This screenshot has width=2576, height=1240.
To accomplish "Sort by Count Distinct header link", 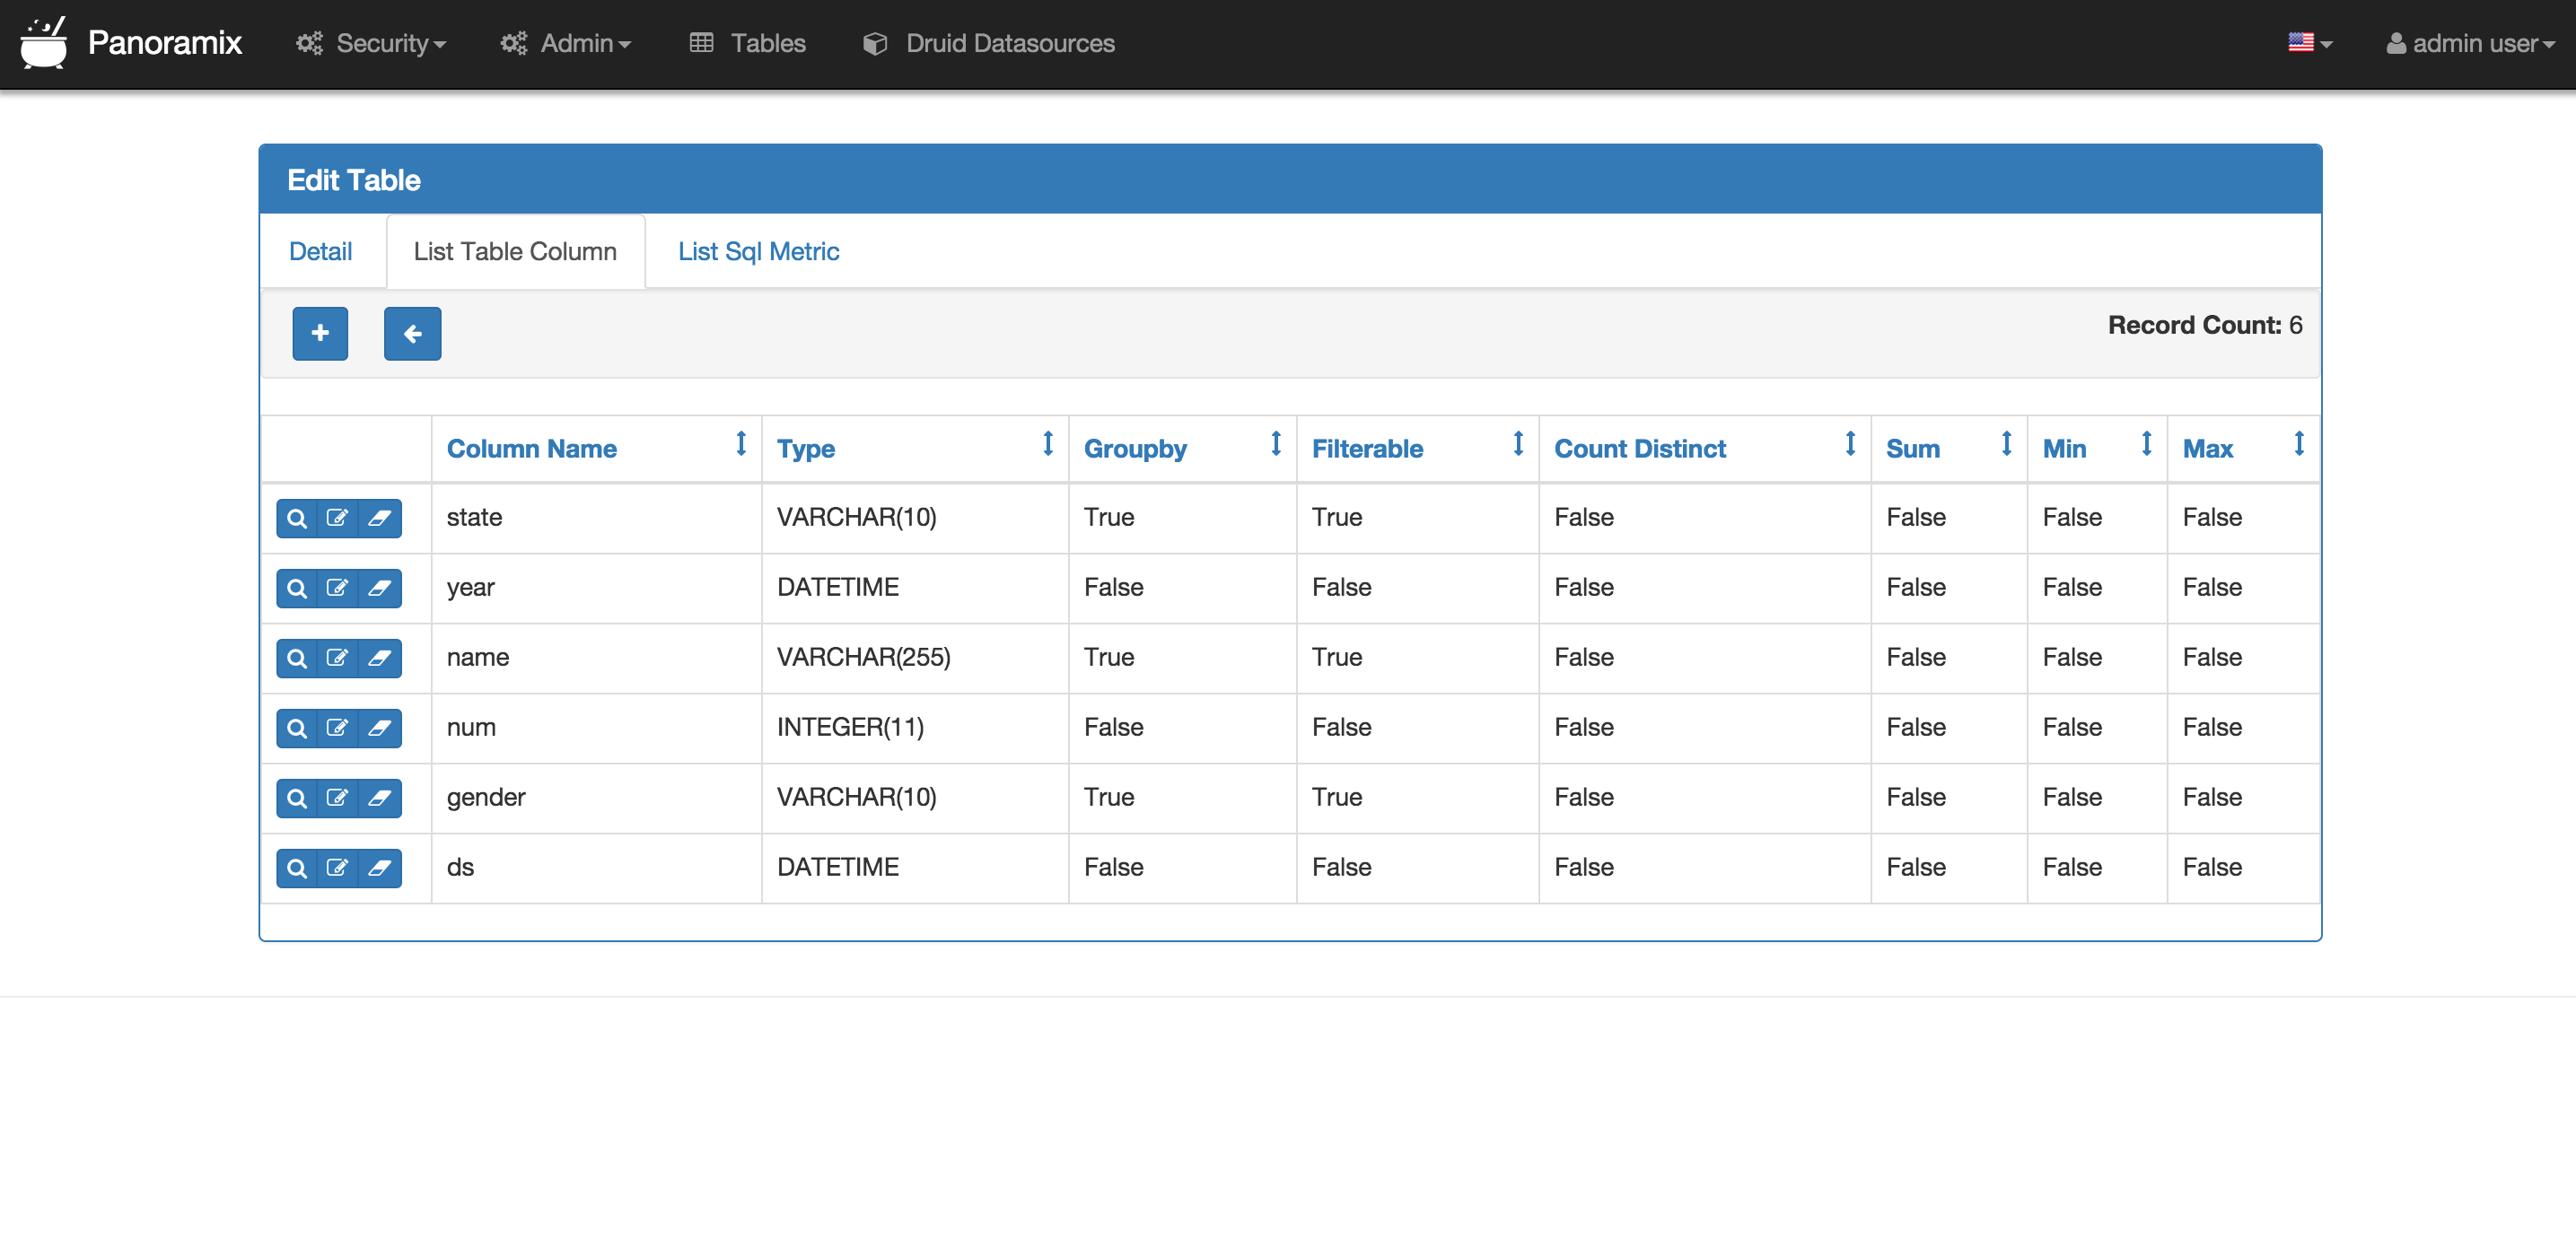I will click(x=1640, y=449).
